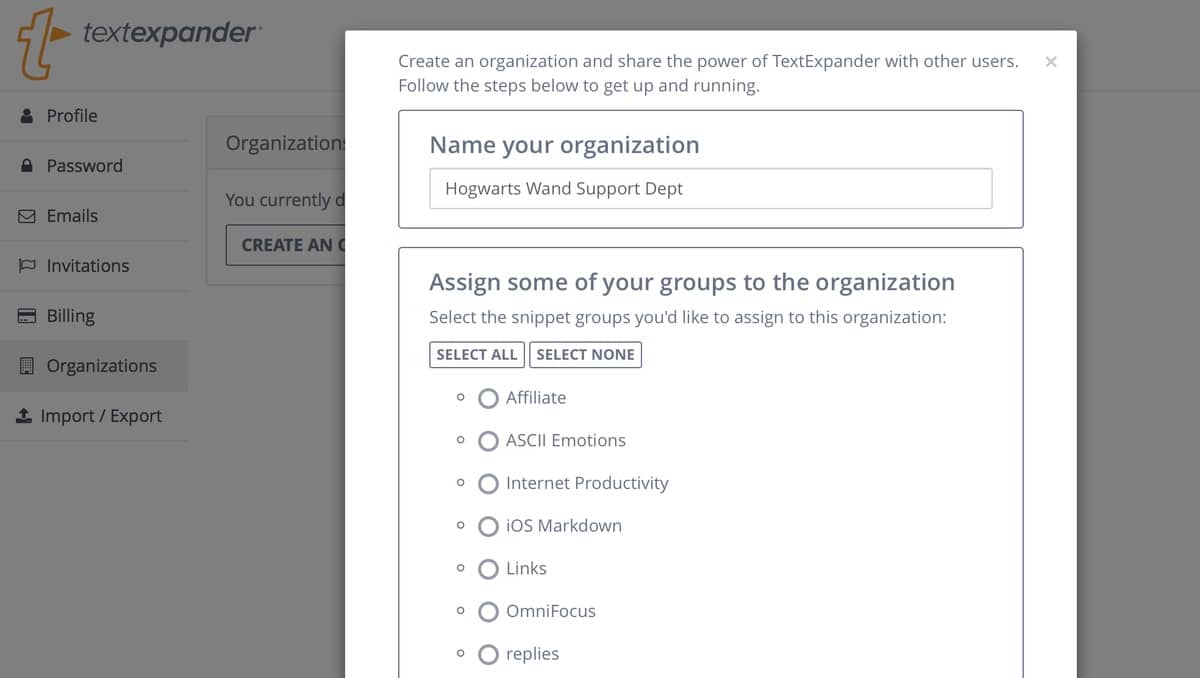
Task: Select the ASCII Emotions group
Action: pyautogui.click(x=488, y=441)
